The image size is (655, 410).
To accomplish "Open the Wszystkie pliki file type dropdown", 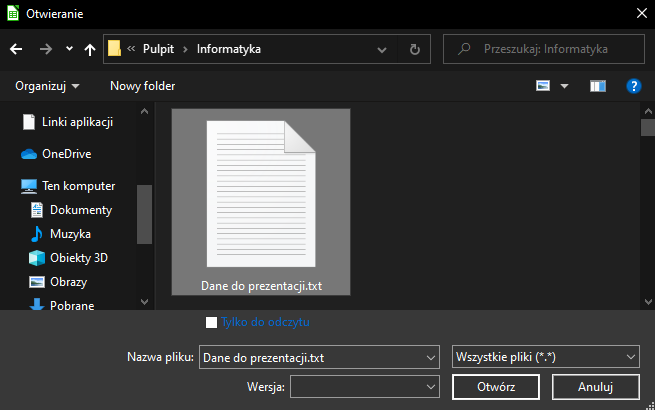I will [x=546, y=357].
